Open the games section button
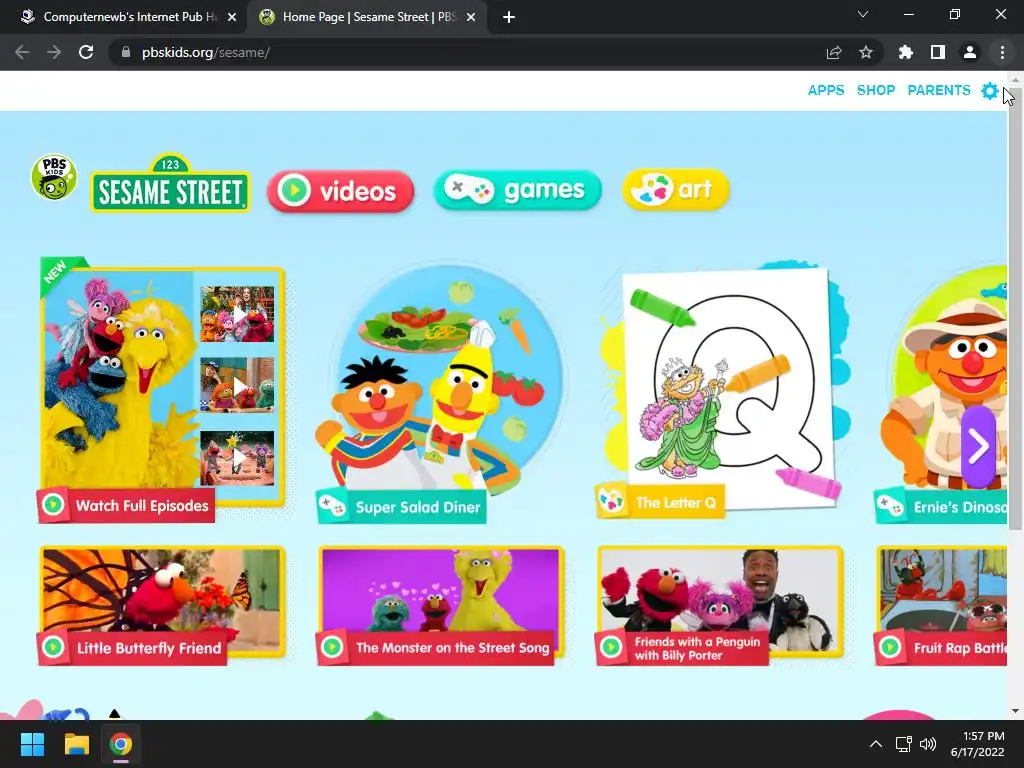This screenshot has height=768, width=1024. [517, 190]
